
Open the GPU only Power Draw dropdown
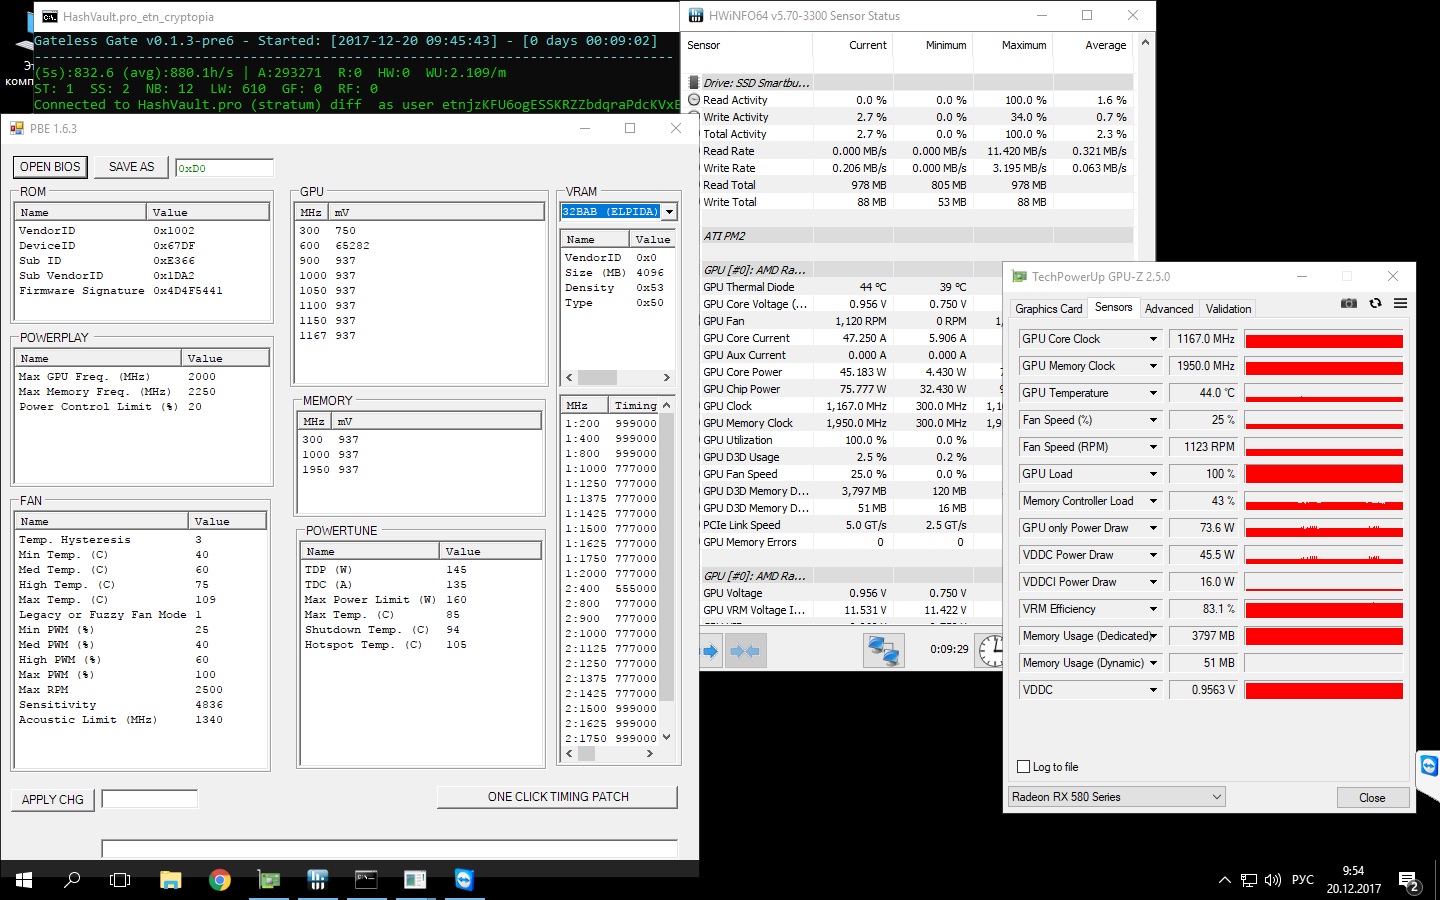[x=1153, y=528]
